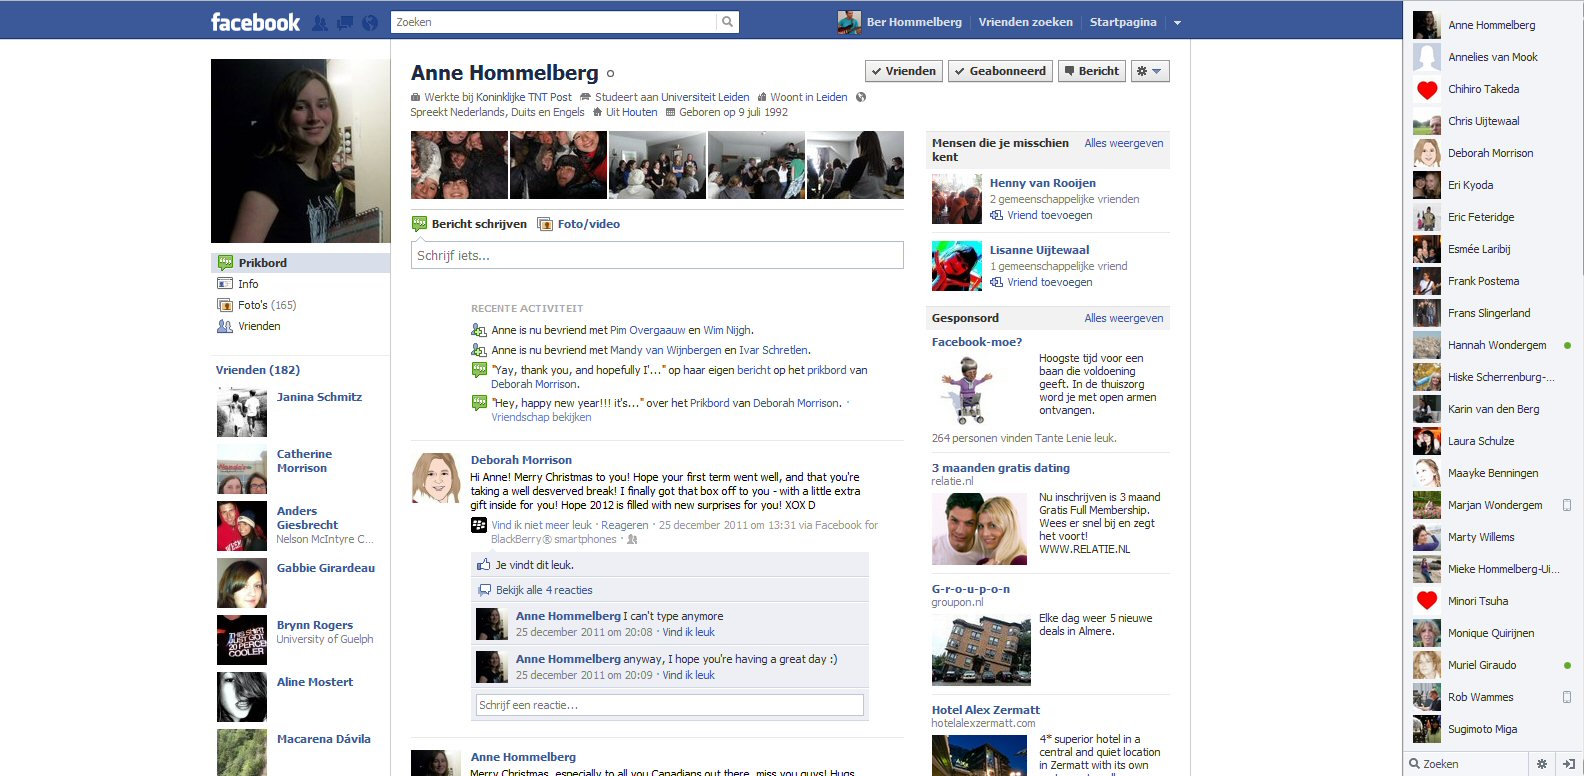Click Vrienden zoeken in top bar

[x=1025, y=22]
